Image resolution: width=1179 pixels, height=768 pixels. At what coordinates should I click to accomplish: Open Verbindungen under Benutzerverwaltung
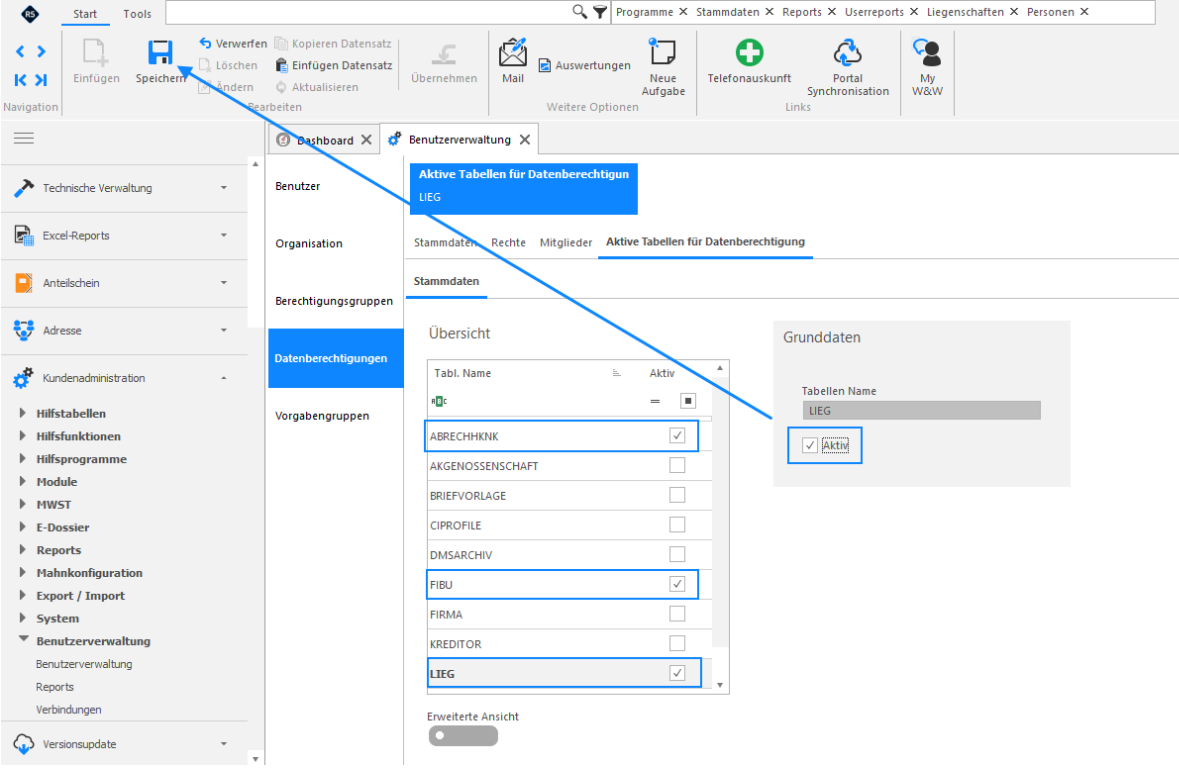(x=68, y=709)
